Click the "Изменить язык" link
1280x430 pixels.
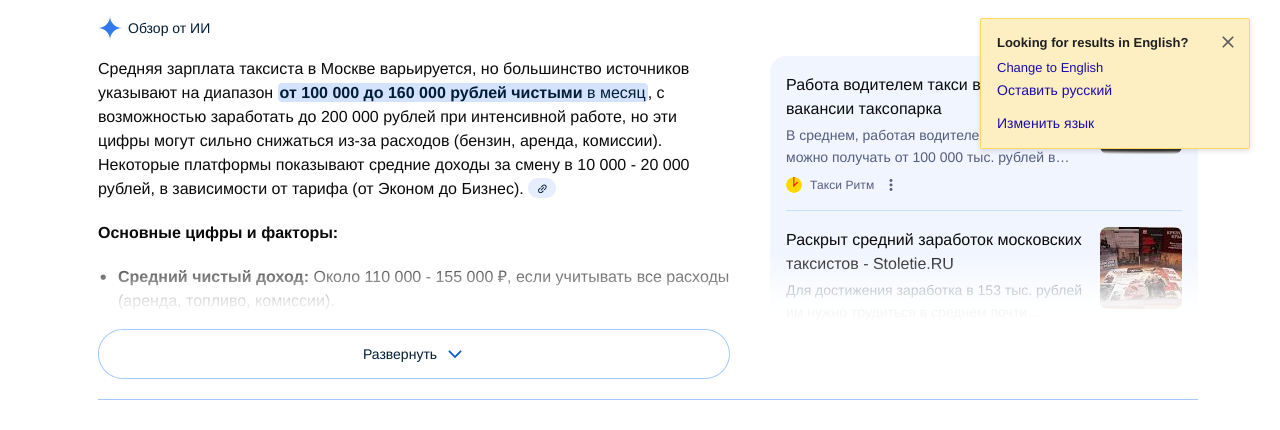pyautogui.click(x=1045, y=123)
